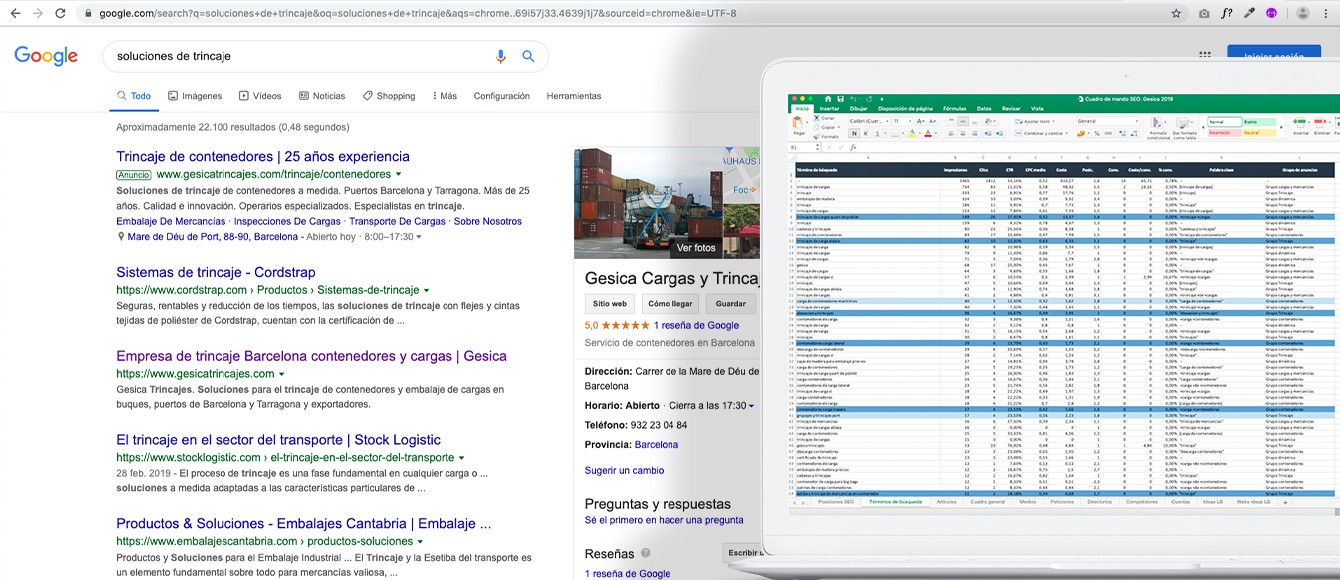Open the Google apps grid

pyautogui.click(x=1204, y=56)
